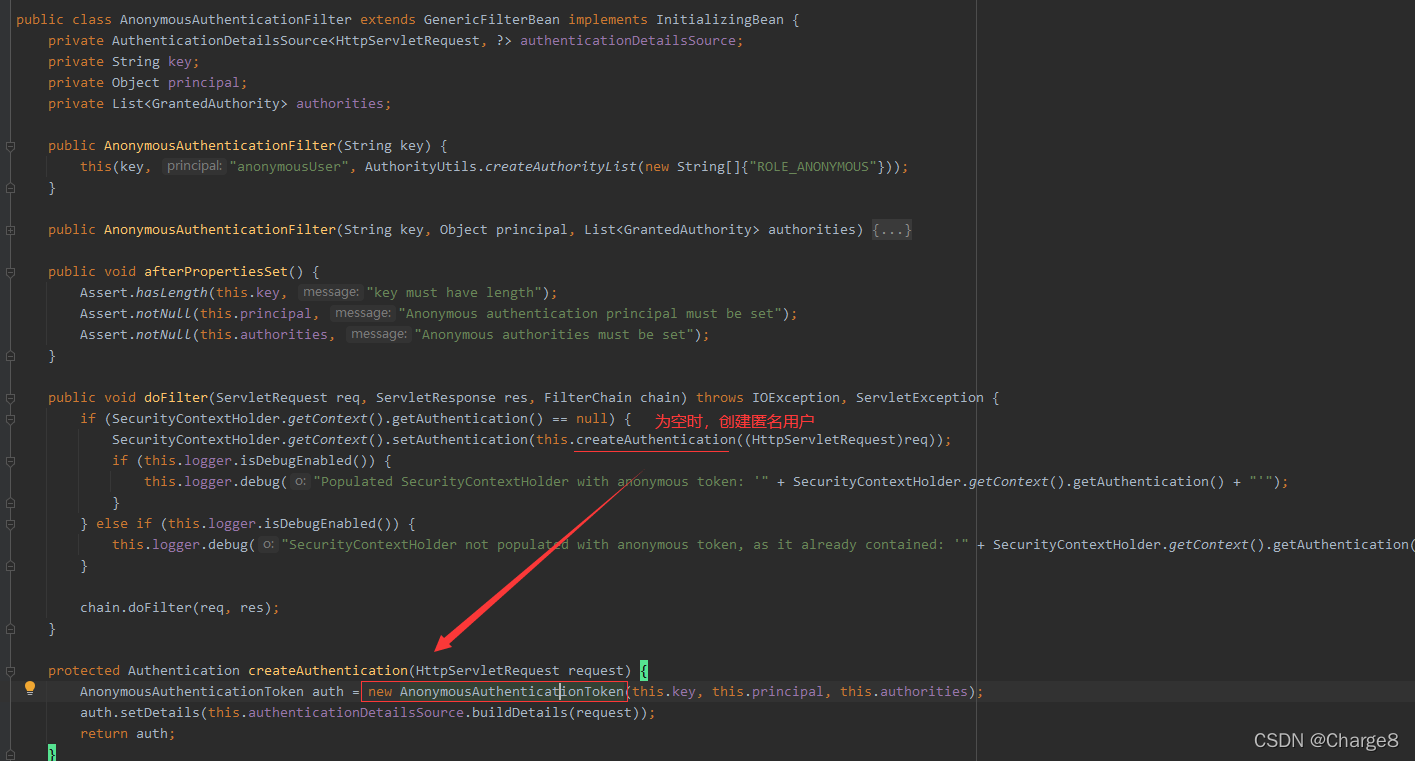Click the "anonymousUser" string literal

(288, 167)
